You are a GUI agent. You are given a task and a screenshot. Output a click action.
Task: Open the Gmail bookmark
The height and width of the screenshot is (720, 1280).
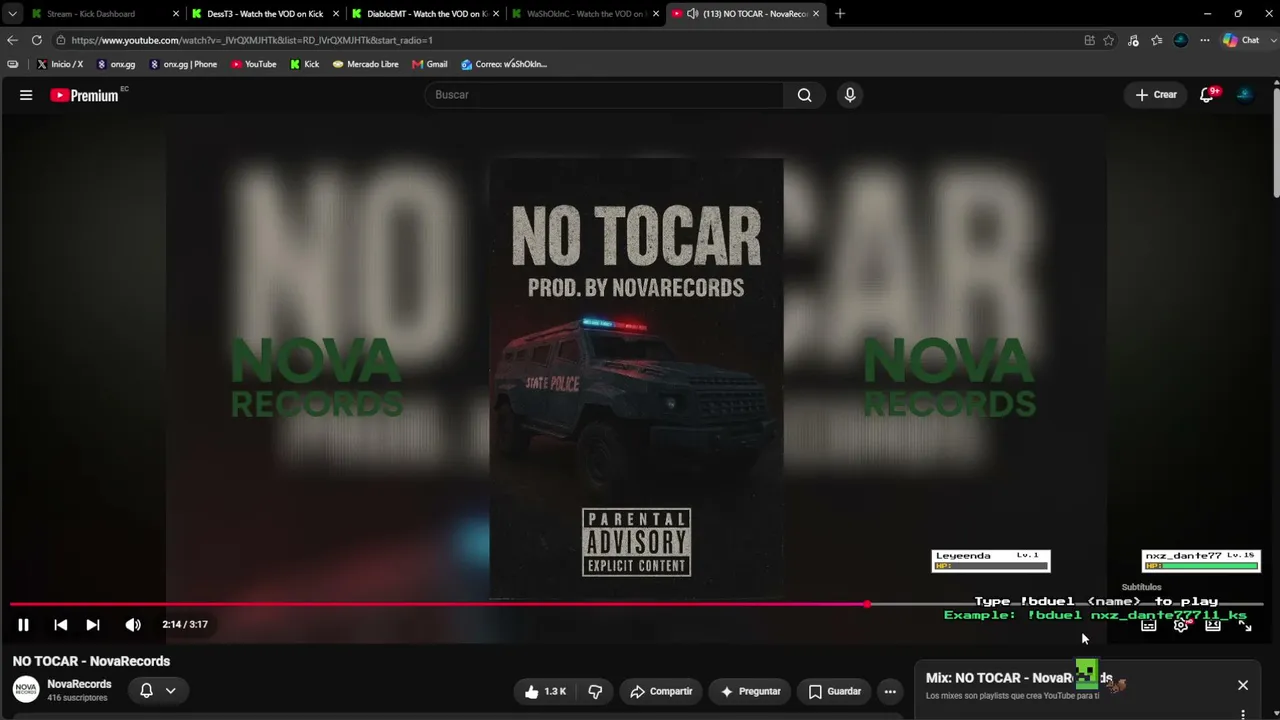[430, 64]
